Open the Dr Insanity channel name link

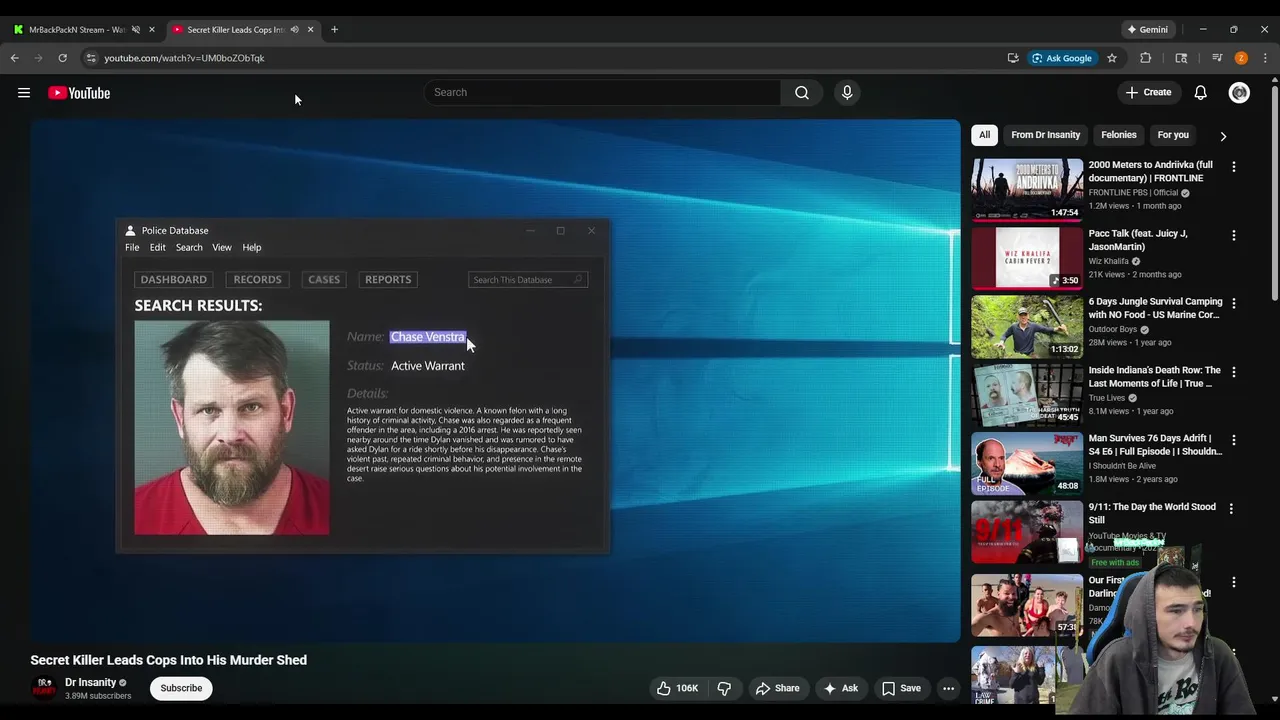point(90,682)
